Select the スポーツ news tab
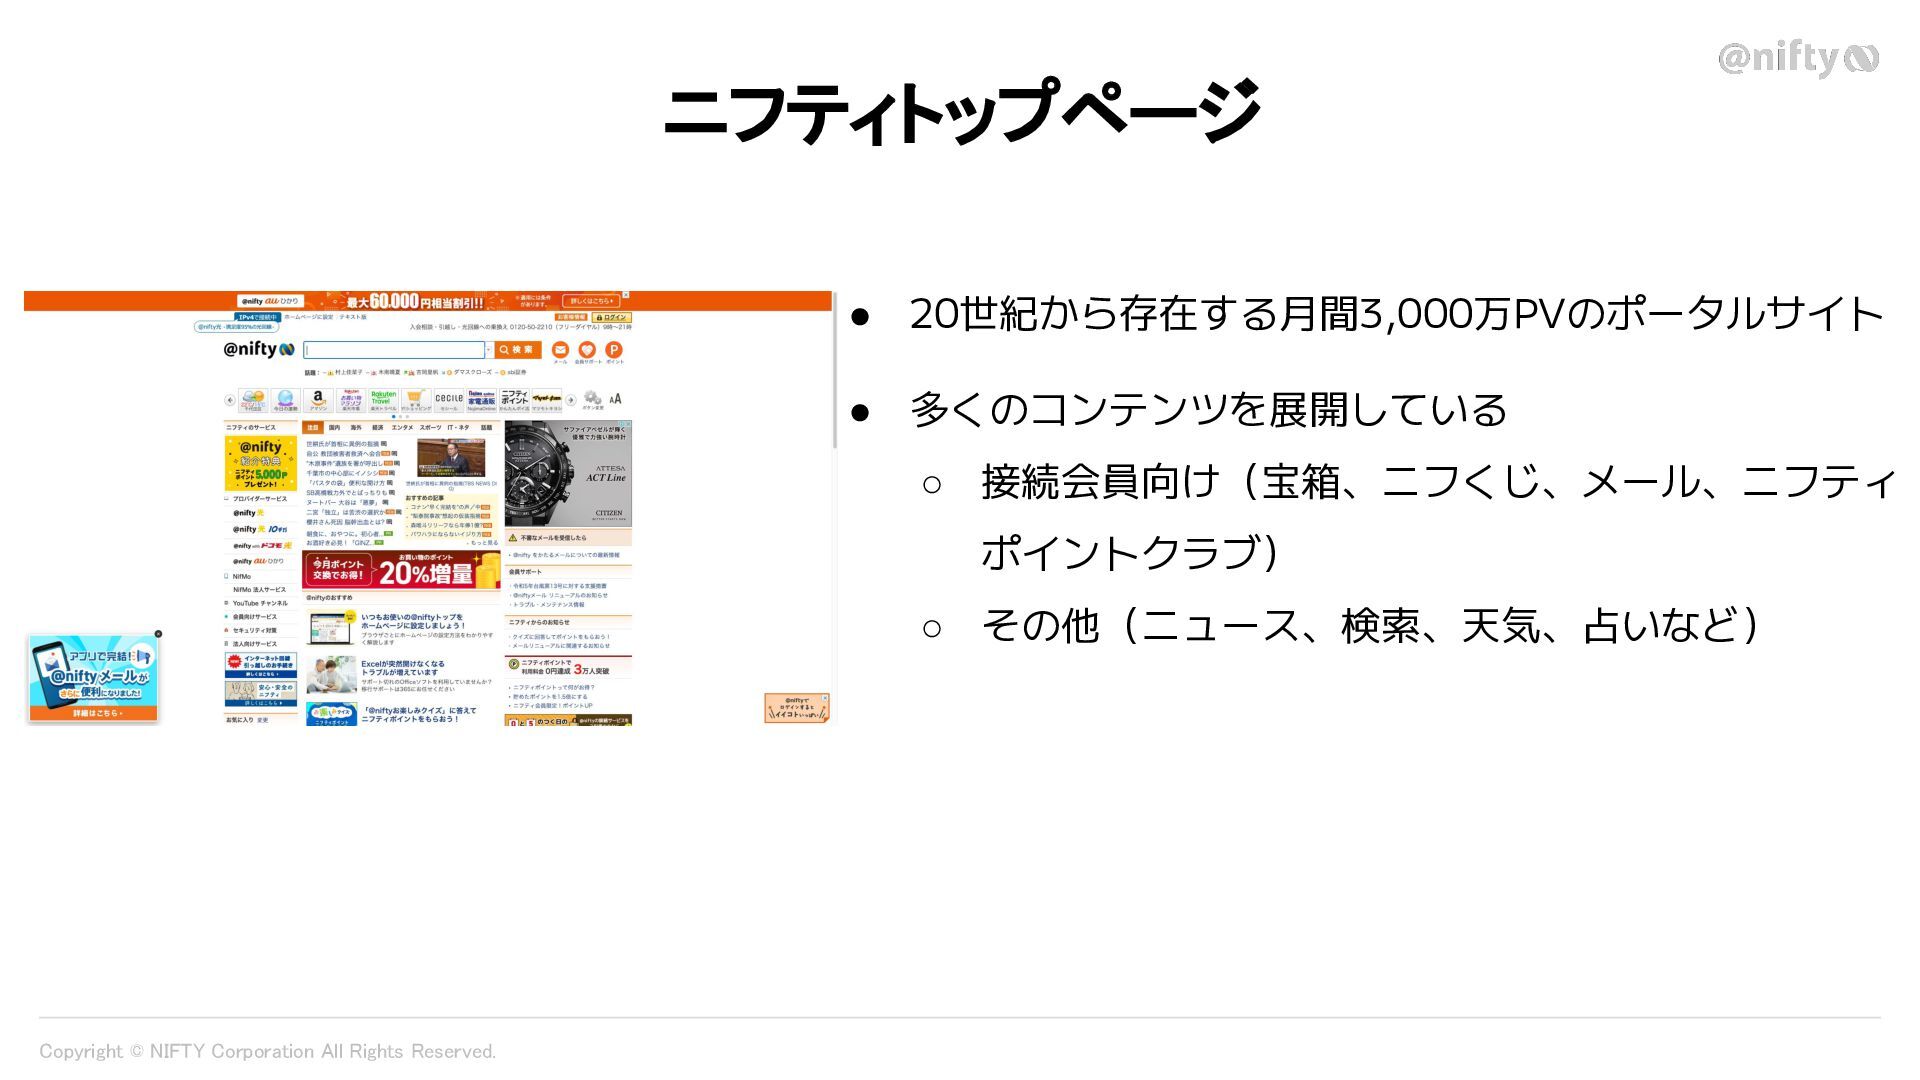1920x1080 pixels. [430, 427]
